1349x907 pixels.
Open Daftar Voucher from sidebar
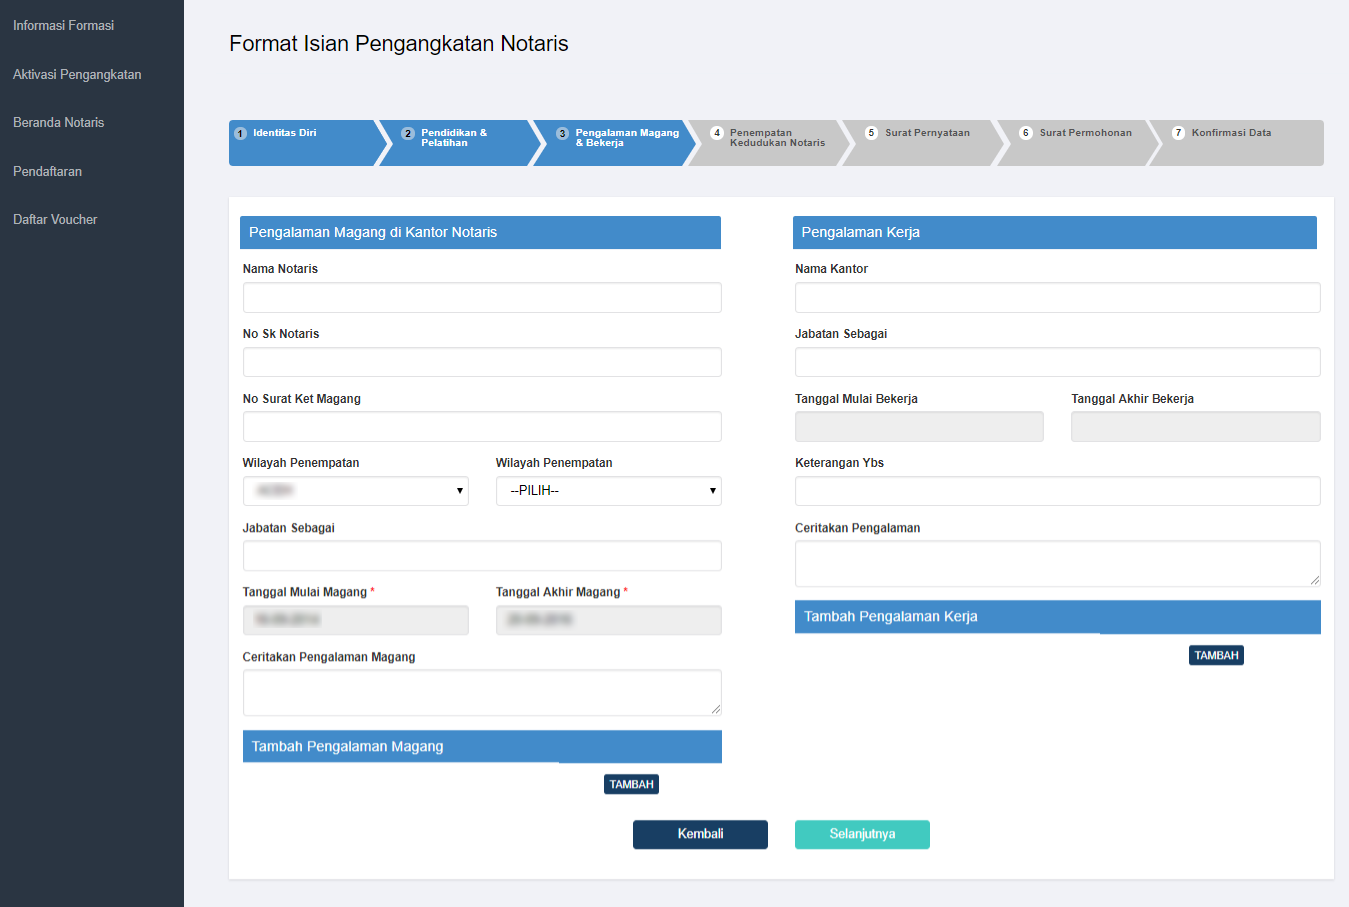tap(55, 219)
